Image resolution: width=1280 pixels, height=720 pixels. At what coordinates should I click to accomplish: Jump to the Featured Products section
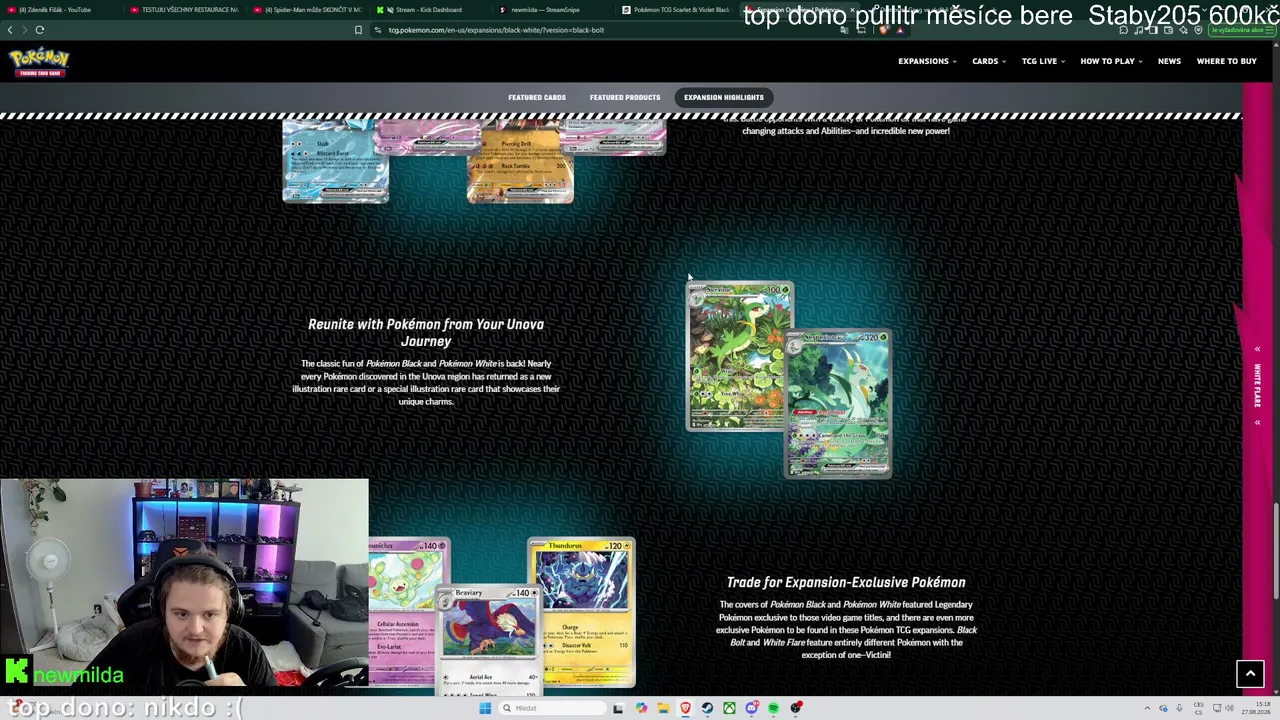625,97
